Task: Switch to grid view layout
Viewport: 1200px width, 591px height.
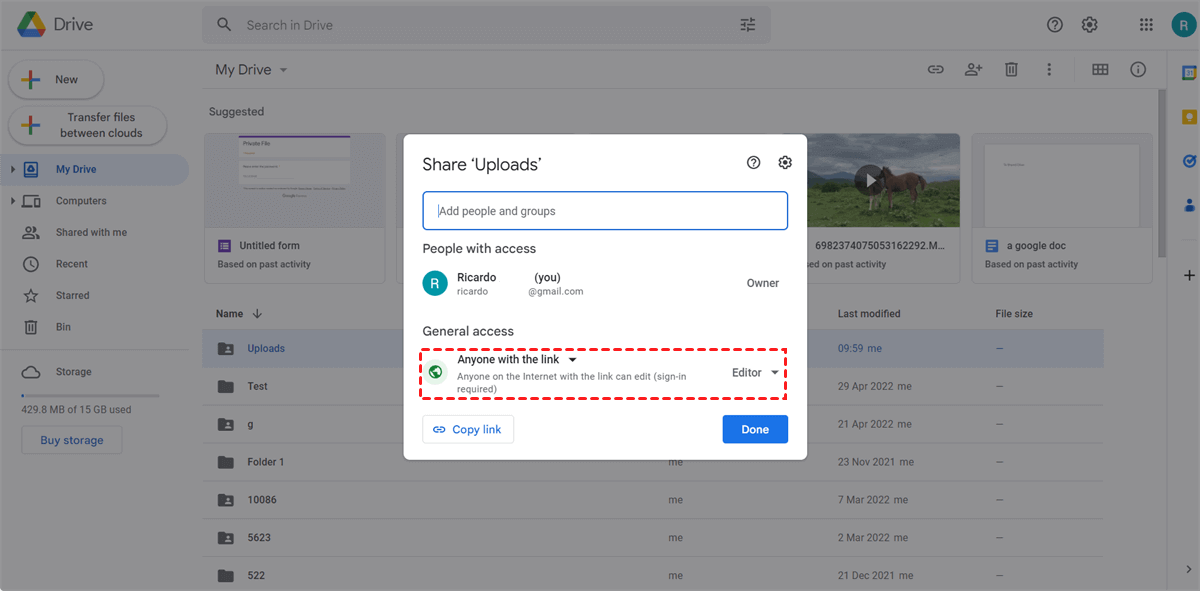Action: [1100, 69]
